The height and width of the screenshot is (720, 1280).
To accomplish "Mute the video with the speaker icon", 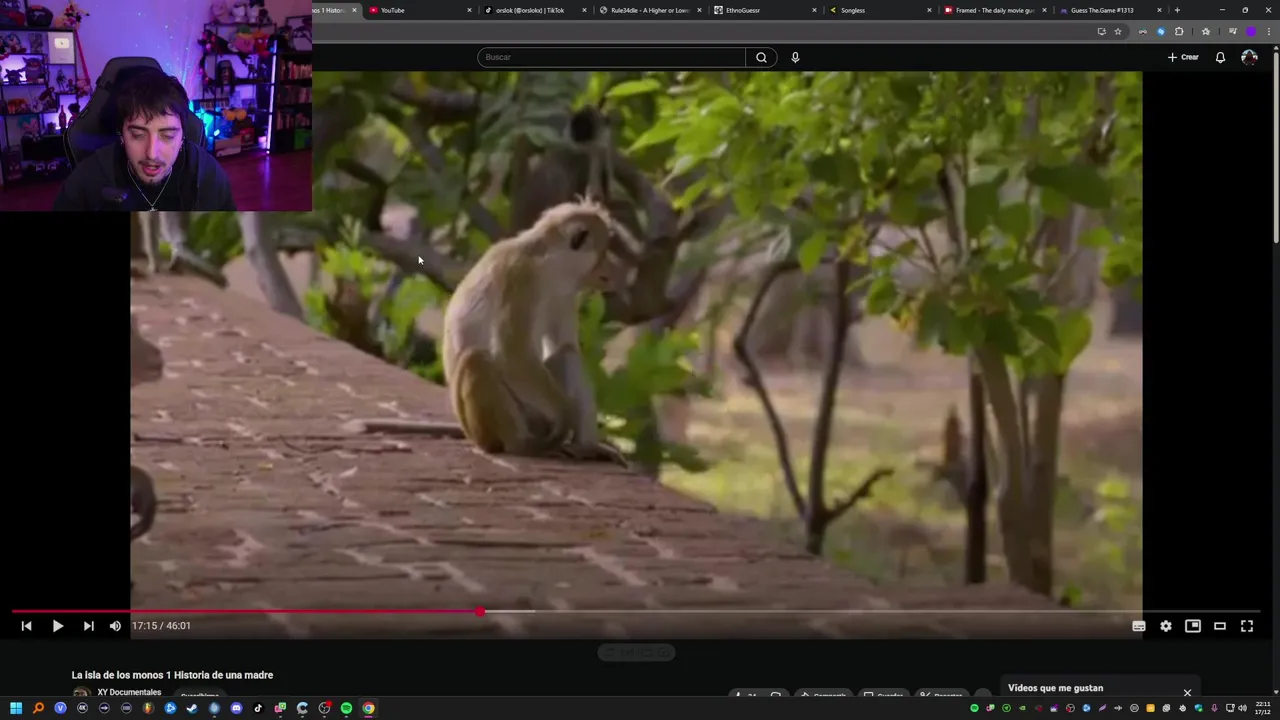I will point(115,626).
